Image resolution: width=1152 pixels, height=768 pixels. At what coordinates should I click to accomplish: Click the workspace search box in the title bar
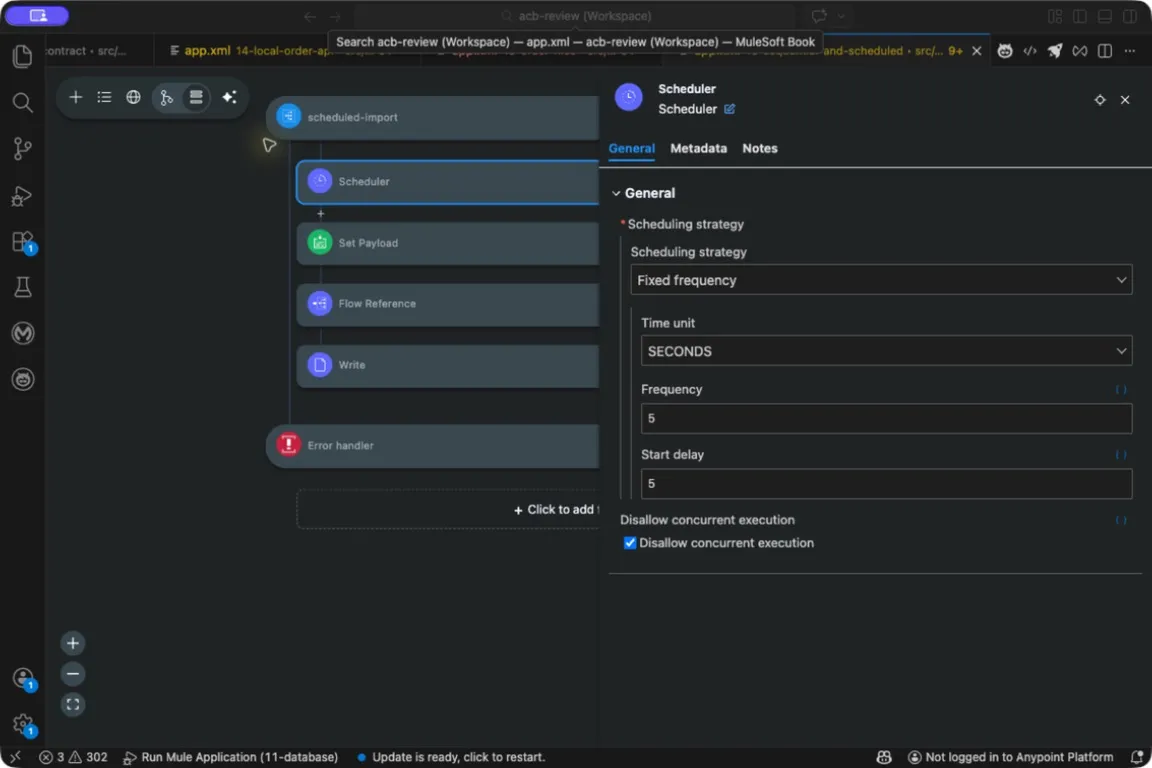pos(575,16)
